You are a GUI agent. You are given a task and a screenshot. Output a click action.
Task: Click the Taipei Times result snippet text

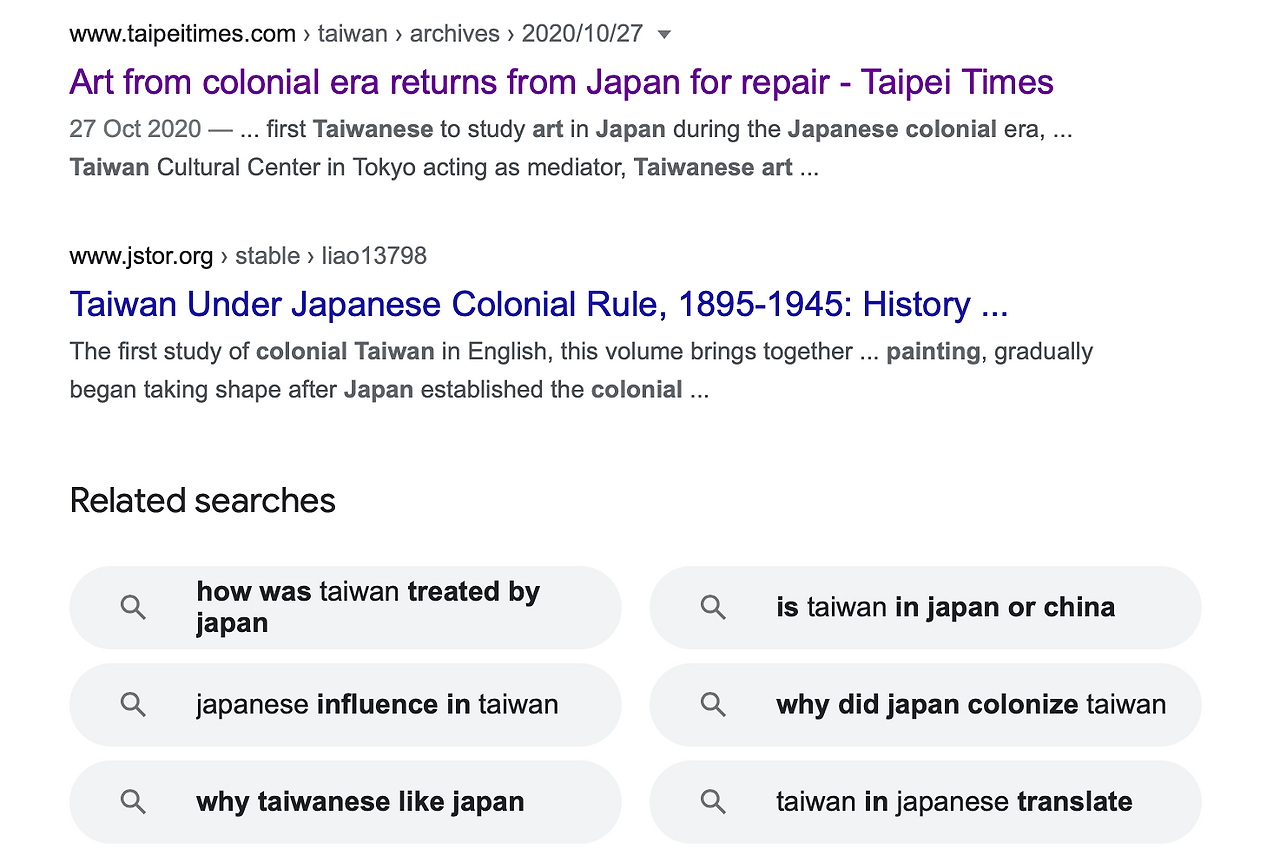pyautogui.click(x=570, y=148)
